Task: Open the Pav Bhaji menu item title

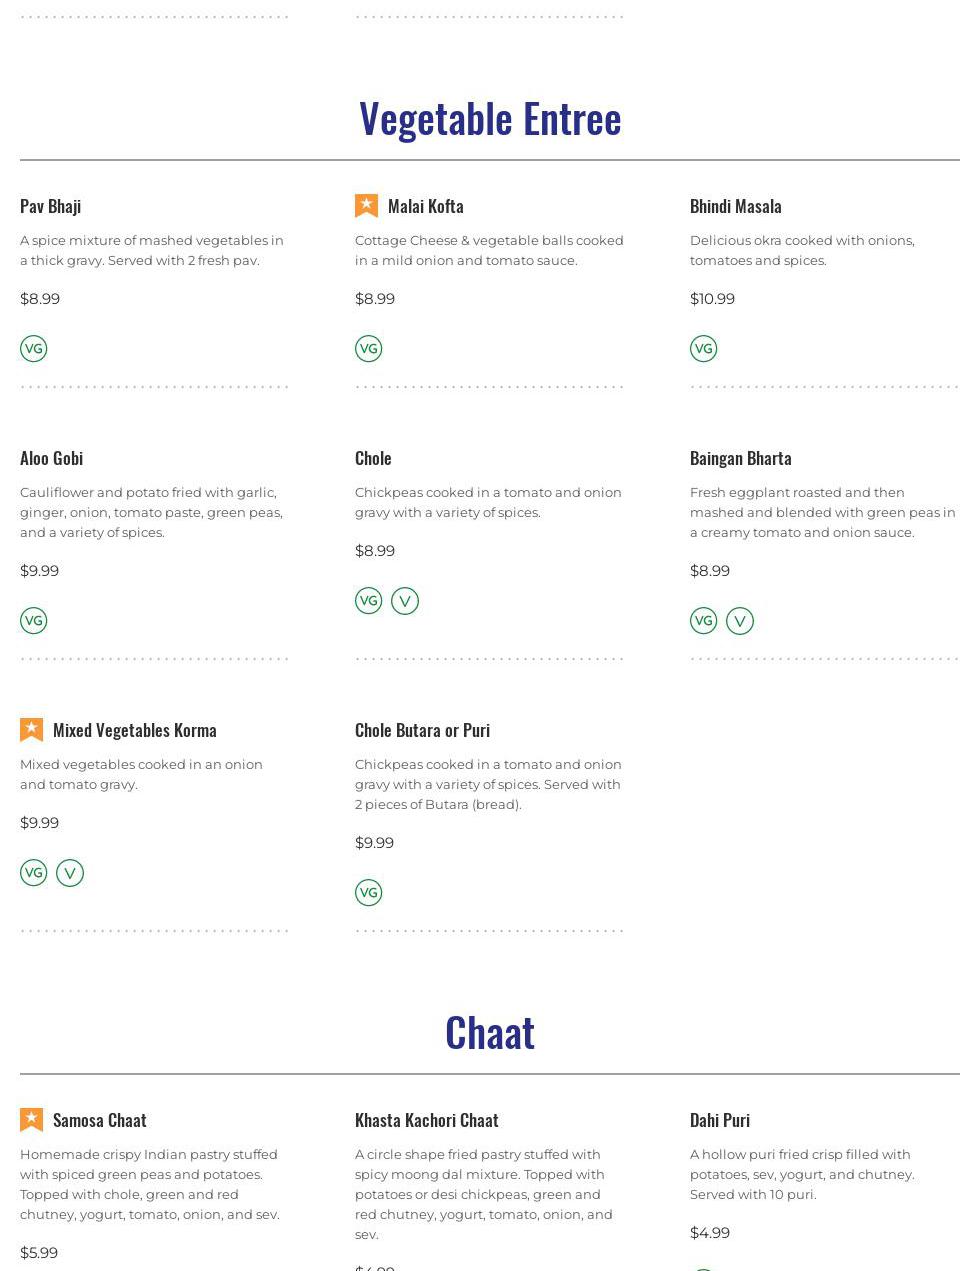Action: click(x=51, y=206)
